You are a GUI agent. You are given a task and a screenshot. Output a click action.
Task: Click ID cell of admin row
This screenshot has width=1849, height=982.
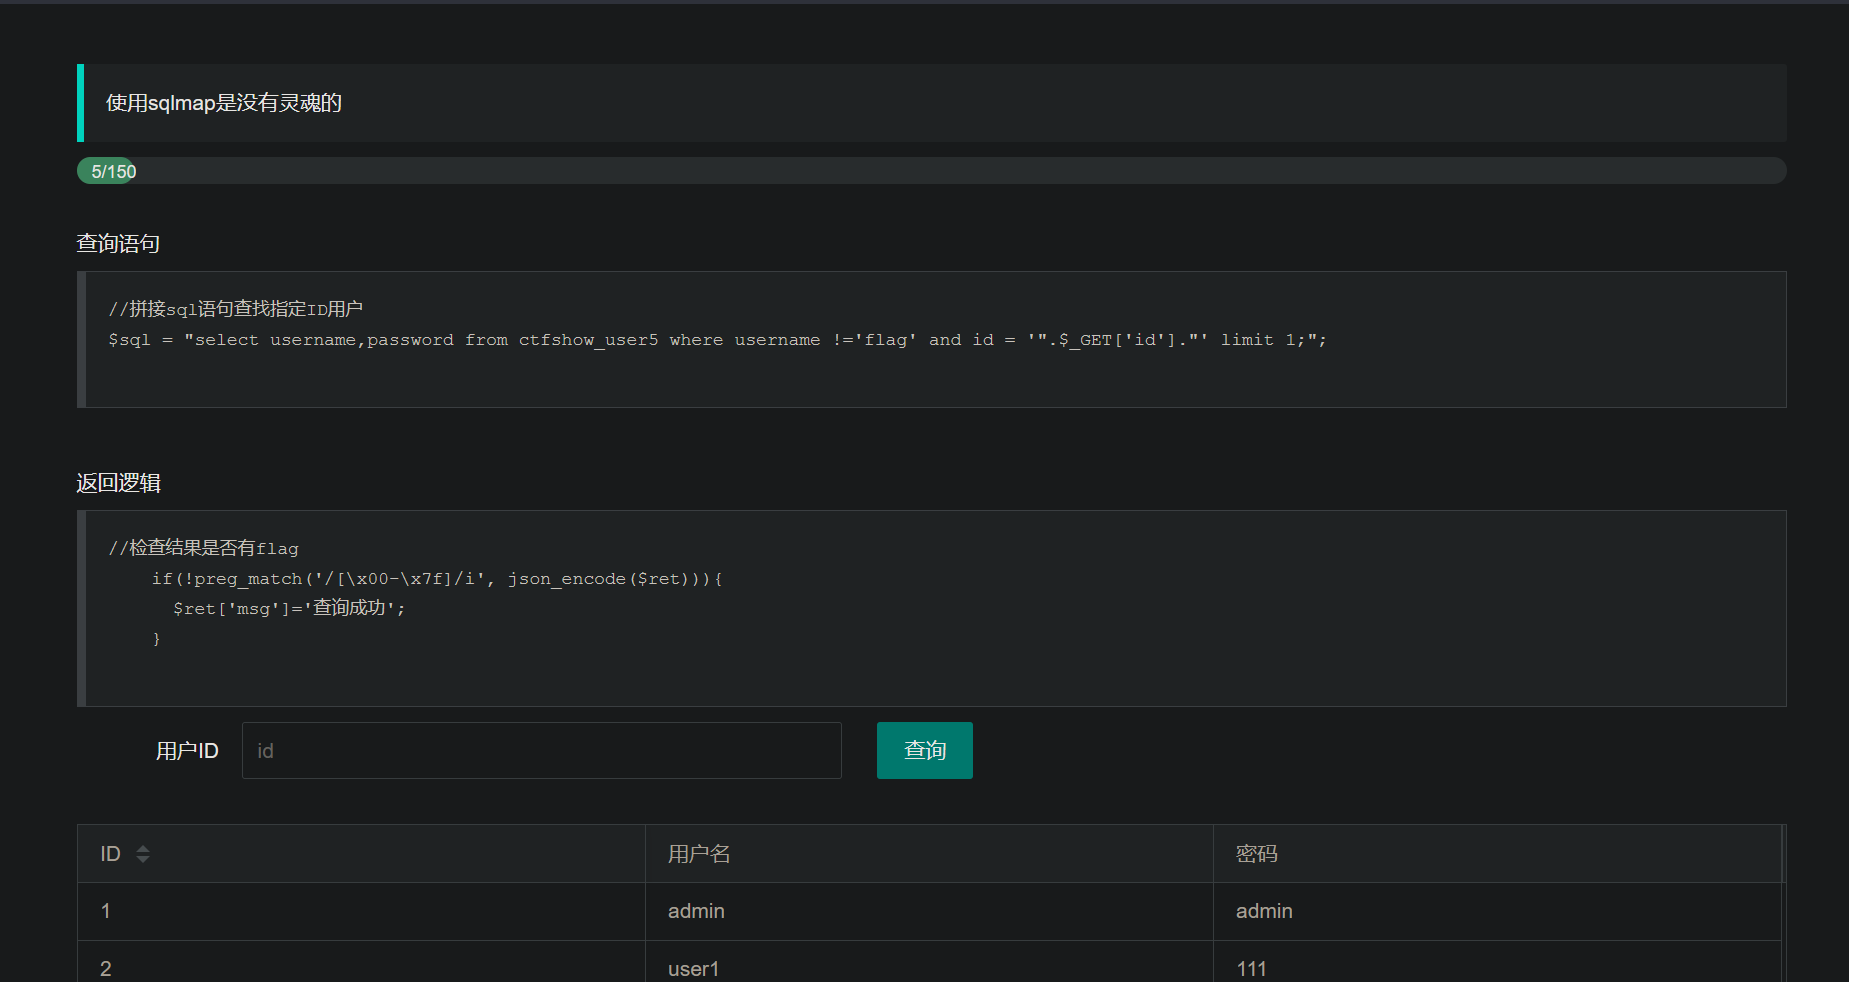(x=361, y=911)
